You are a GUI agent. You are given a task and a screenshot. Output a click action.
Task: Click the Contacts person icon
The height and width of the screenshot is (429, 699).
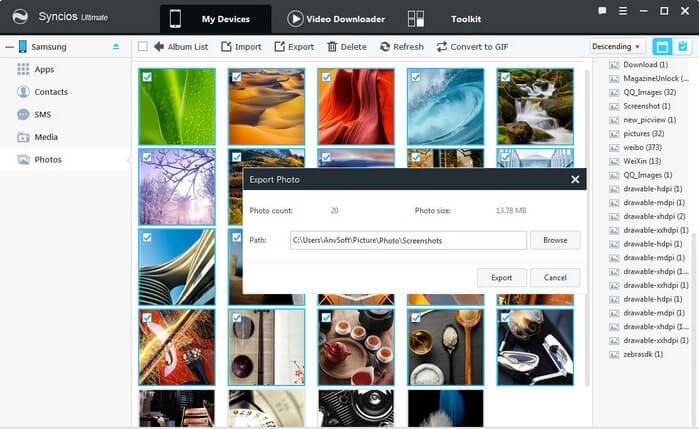click(23, 91)
